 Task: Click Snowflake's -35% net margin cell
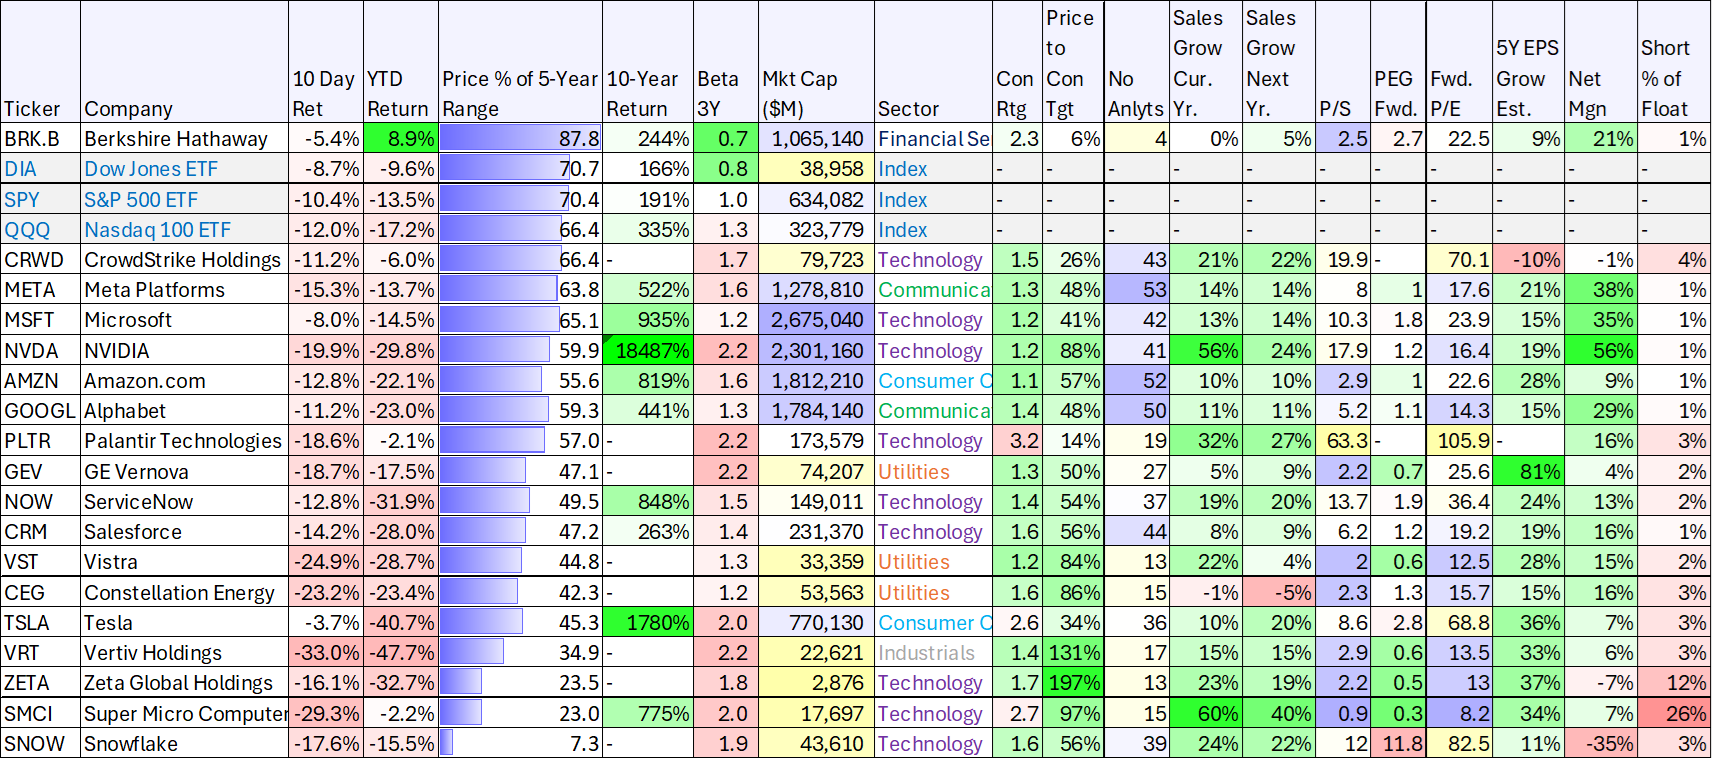(1601, 743)
